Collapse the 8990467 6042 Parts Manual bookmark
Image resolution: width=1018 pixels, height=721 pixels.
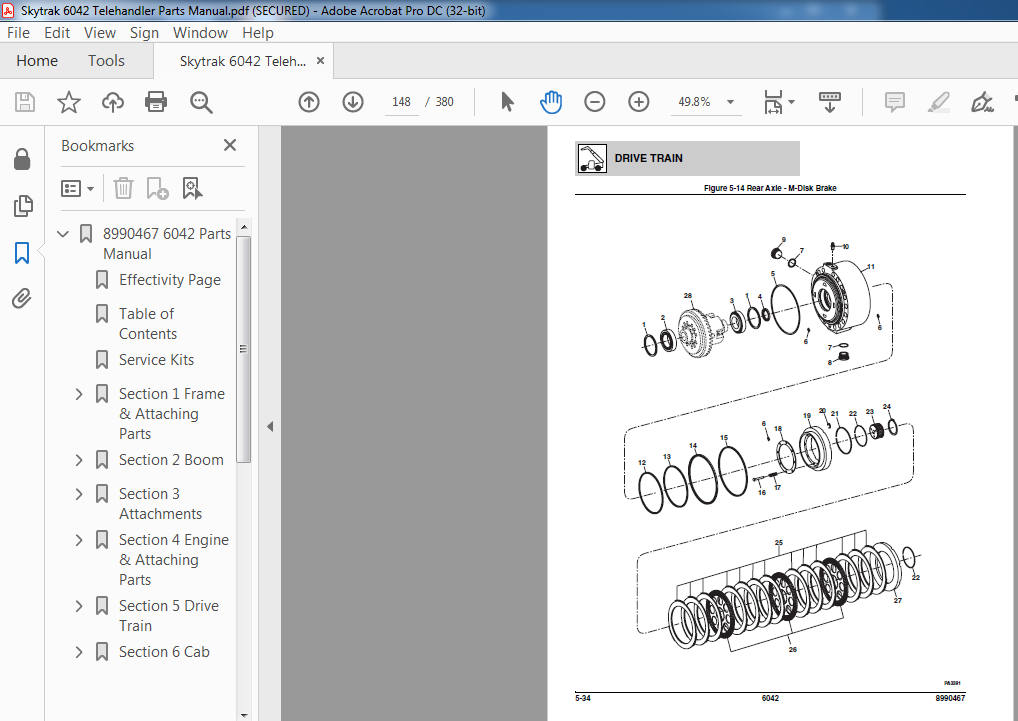click(x=63, y=234)
